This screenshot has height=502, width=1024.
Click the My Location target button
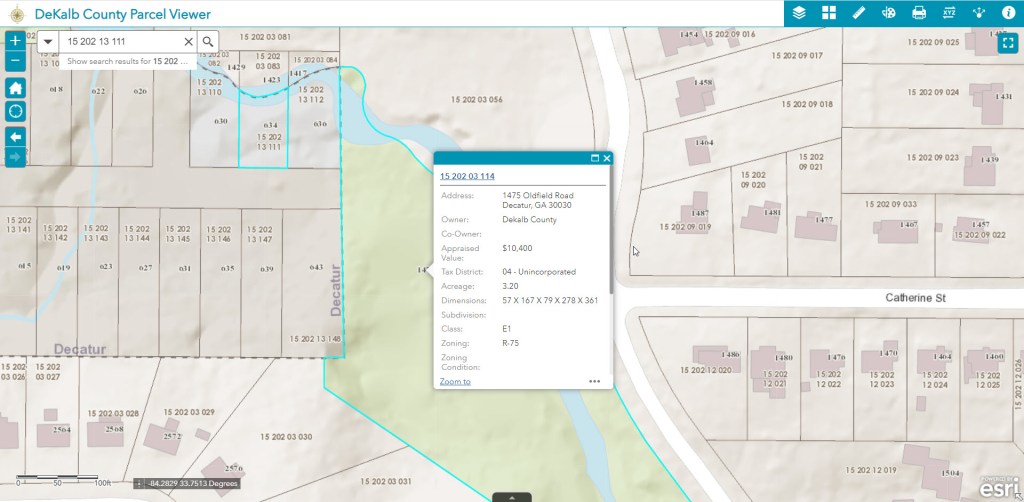[15, 110]
